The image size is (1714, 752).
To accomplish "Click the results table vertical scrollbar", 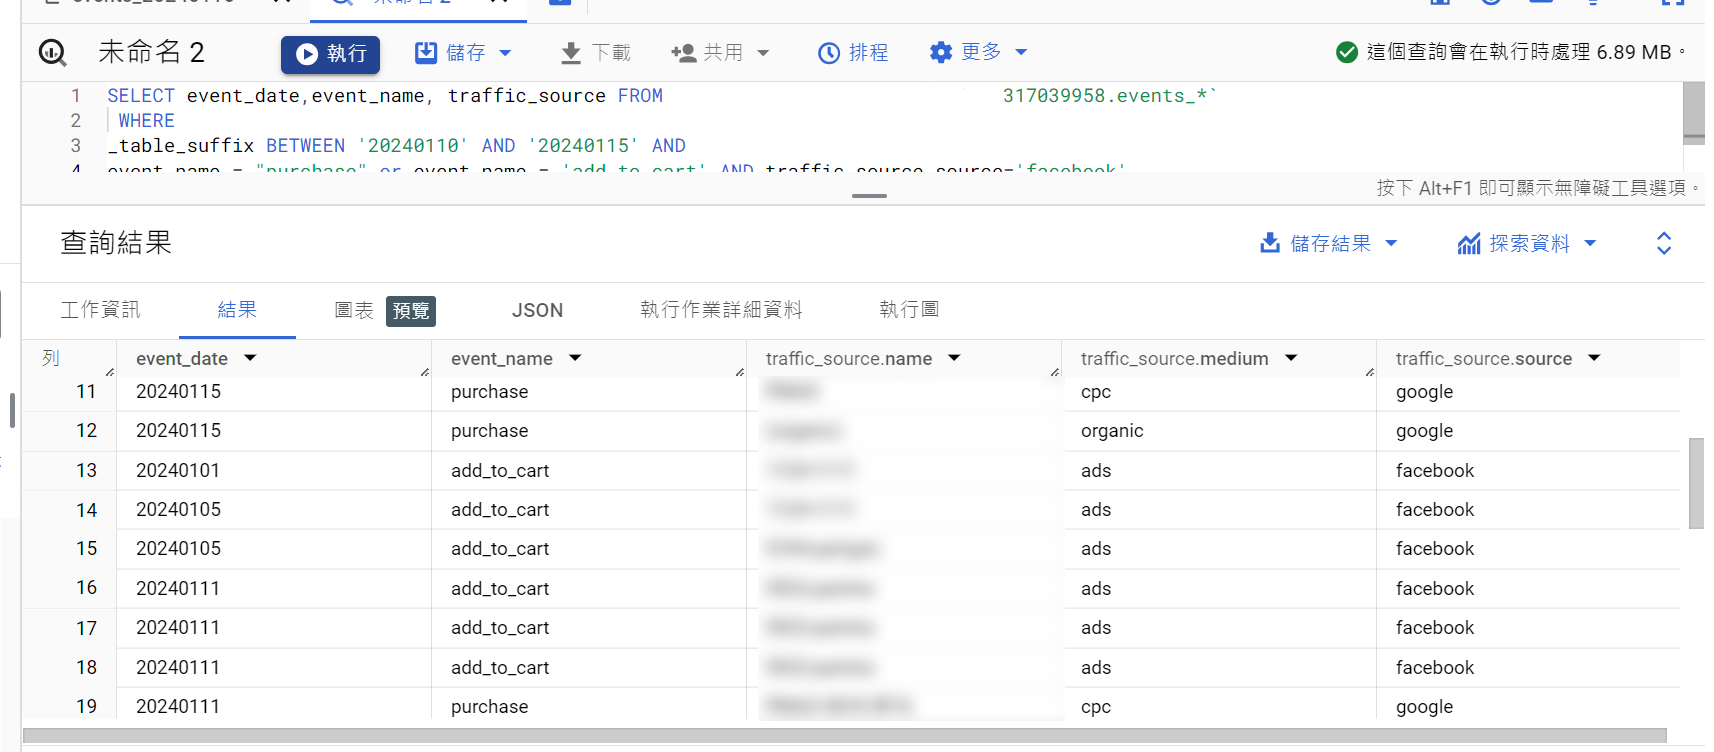I will tap(1696, 482).
